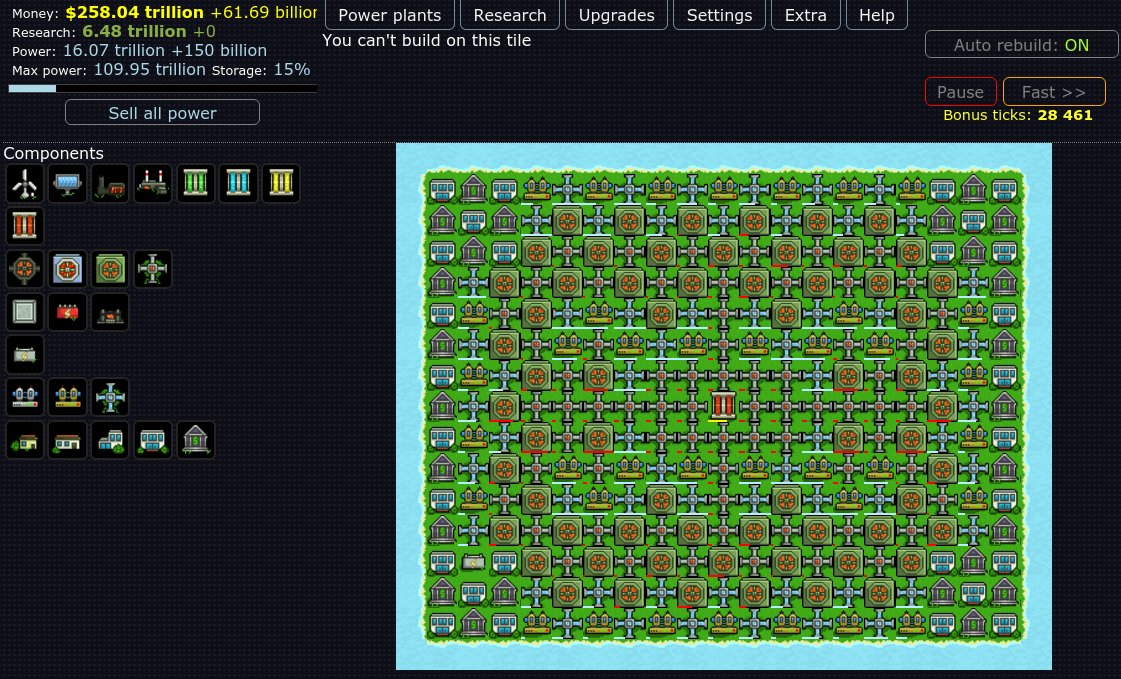Click the power storage progress bar
The image size is (1121, 679).
[x=162, y=89]
